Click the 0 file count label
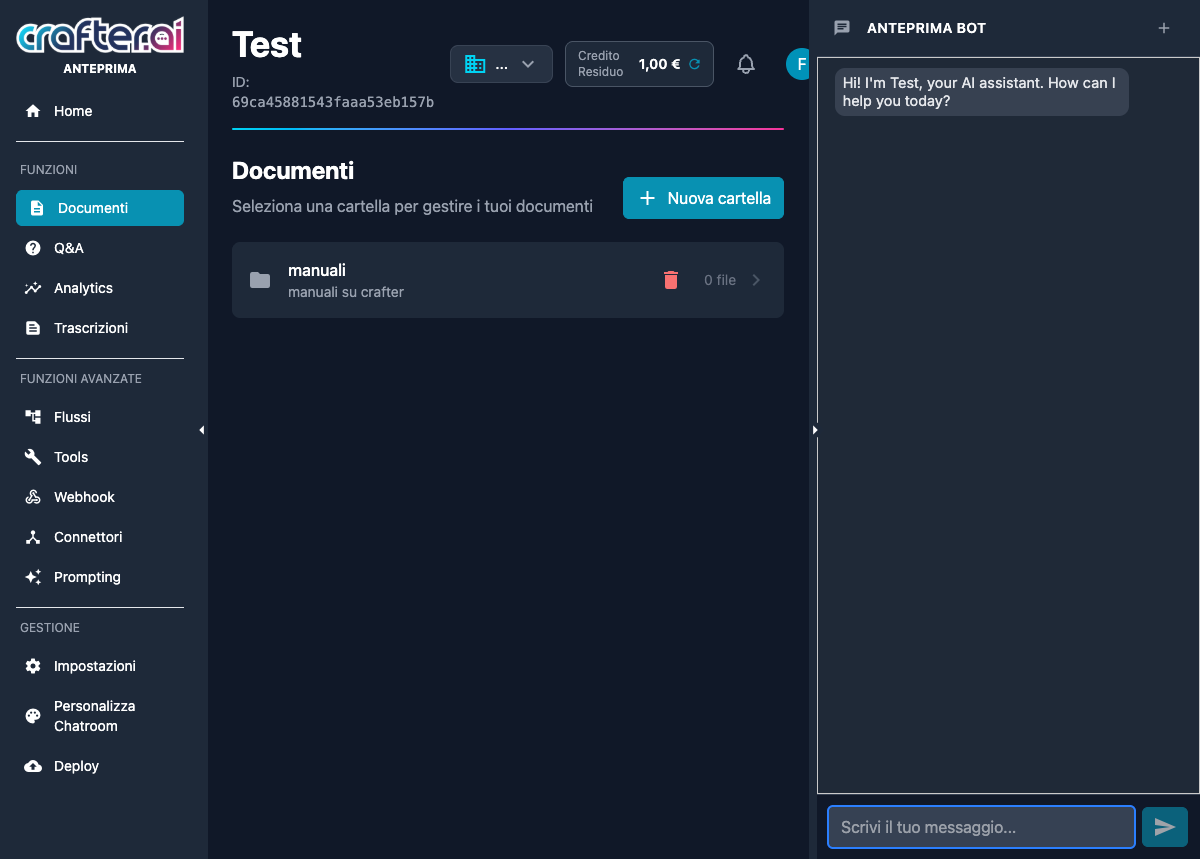 (x=720, y=280)
